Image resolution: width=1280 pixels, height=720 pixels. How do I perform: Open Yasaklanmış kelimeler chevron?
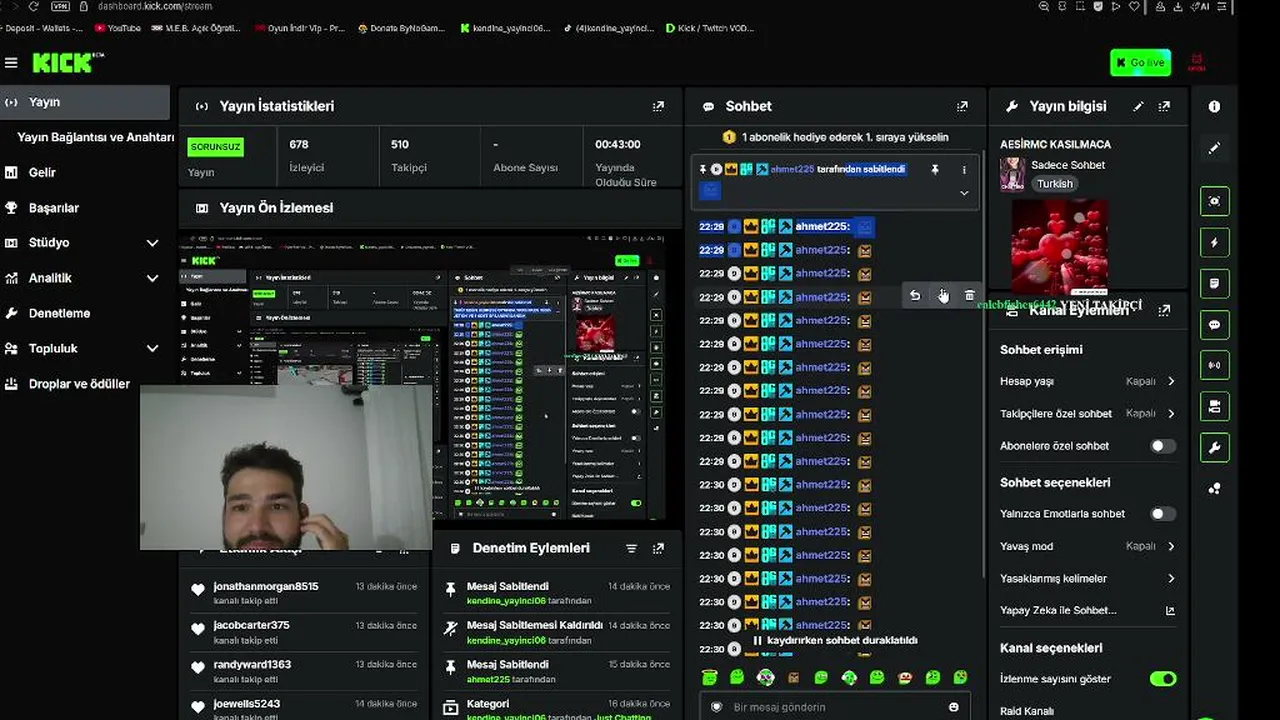[1171, 578]
